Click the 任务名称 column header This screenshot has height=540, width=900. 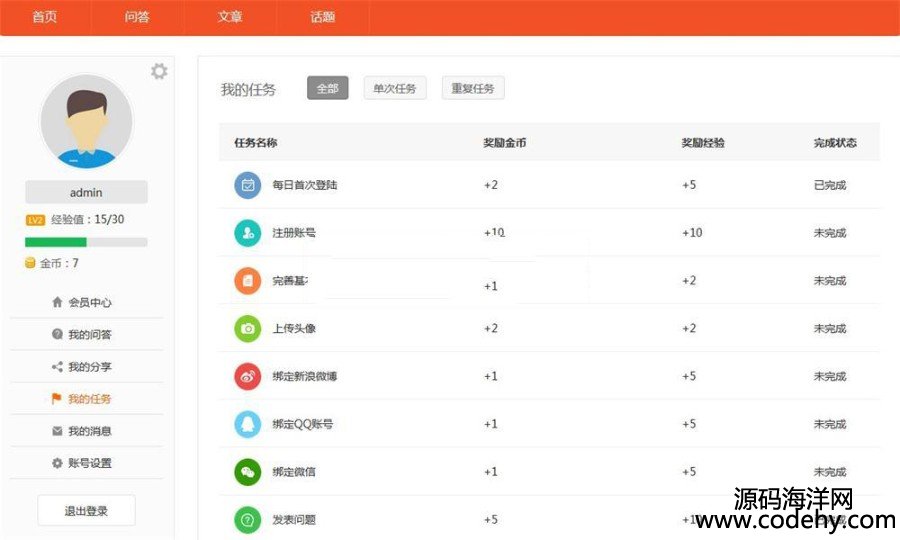[256, 142]
